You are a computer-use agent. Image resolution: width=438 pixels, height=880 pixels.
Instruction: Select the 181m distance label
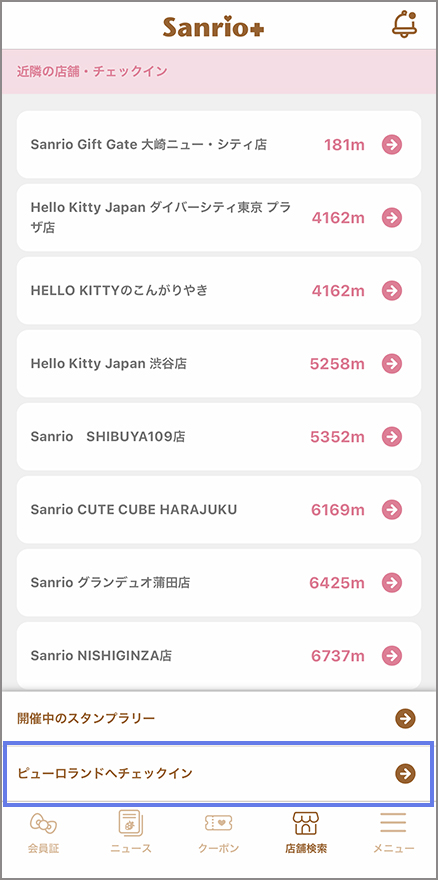[x=344, y=145]
